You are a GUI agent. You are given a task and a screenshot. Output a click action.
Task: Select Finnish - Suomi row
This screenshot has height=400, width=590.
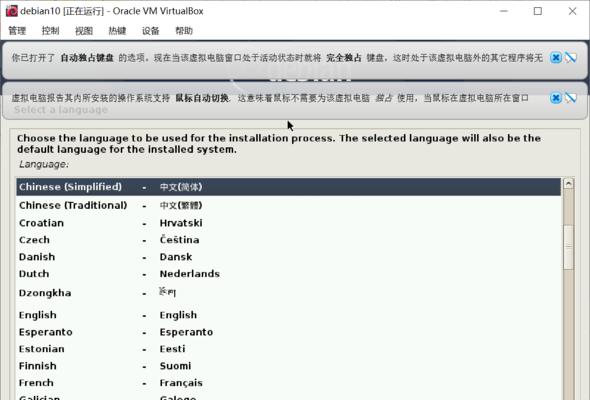coord(288,366)
